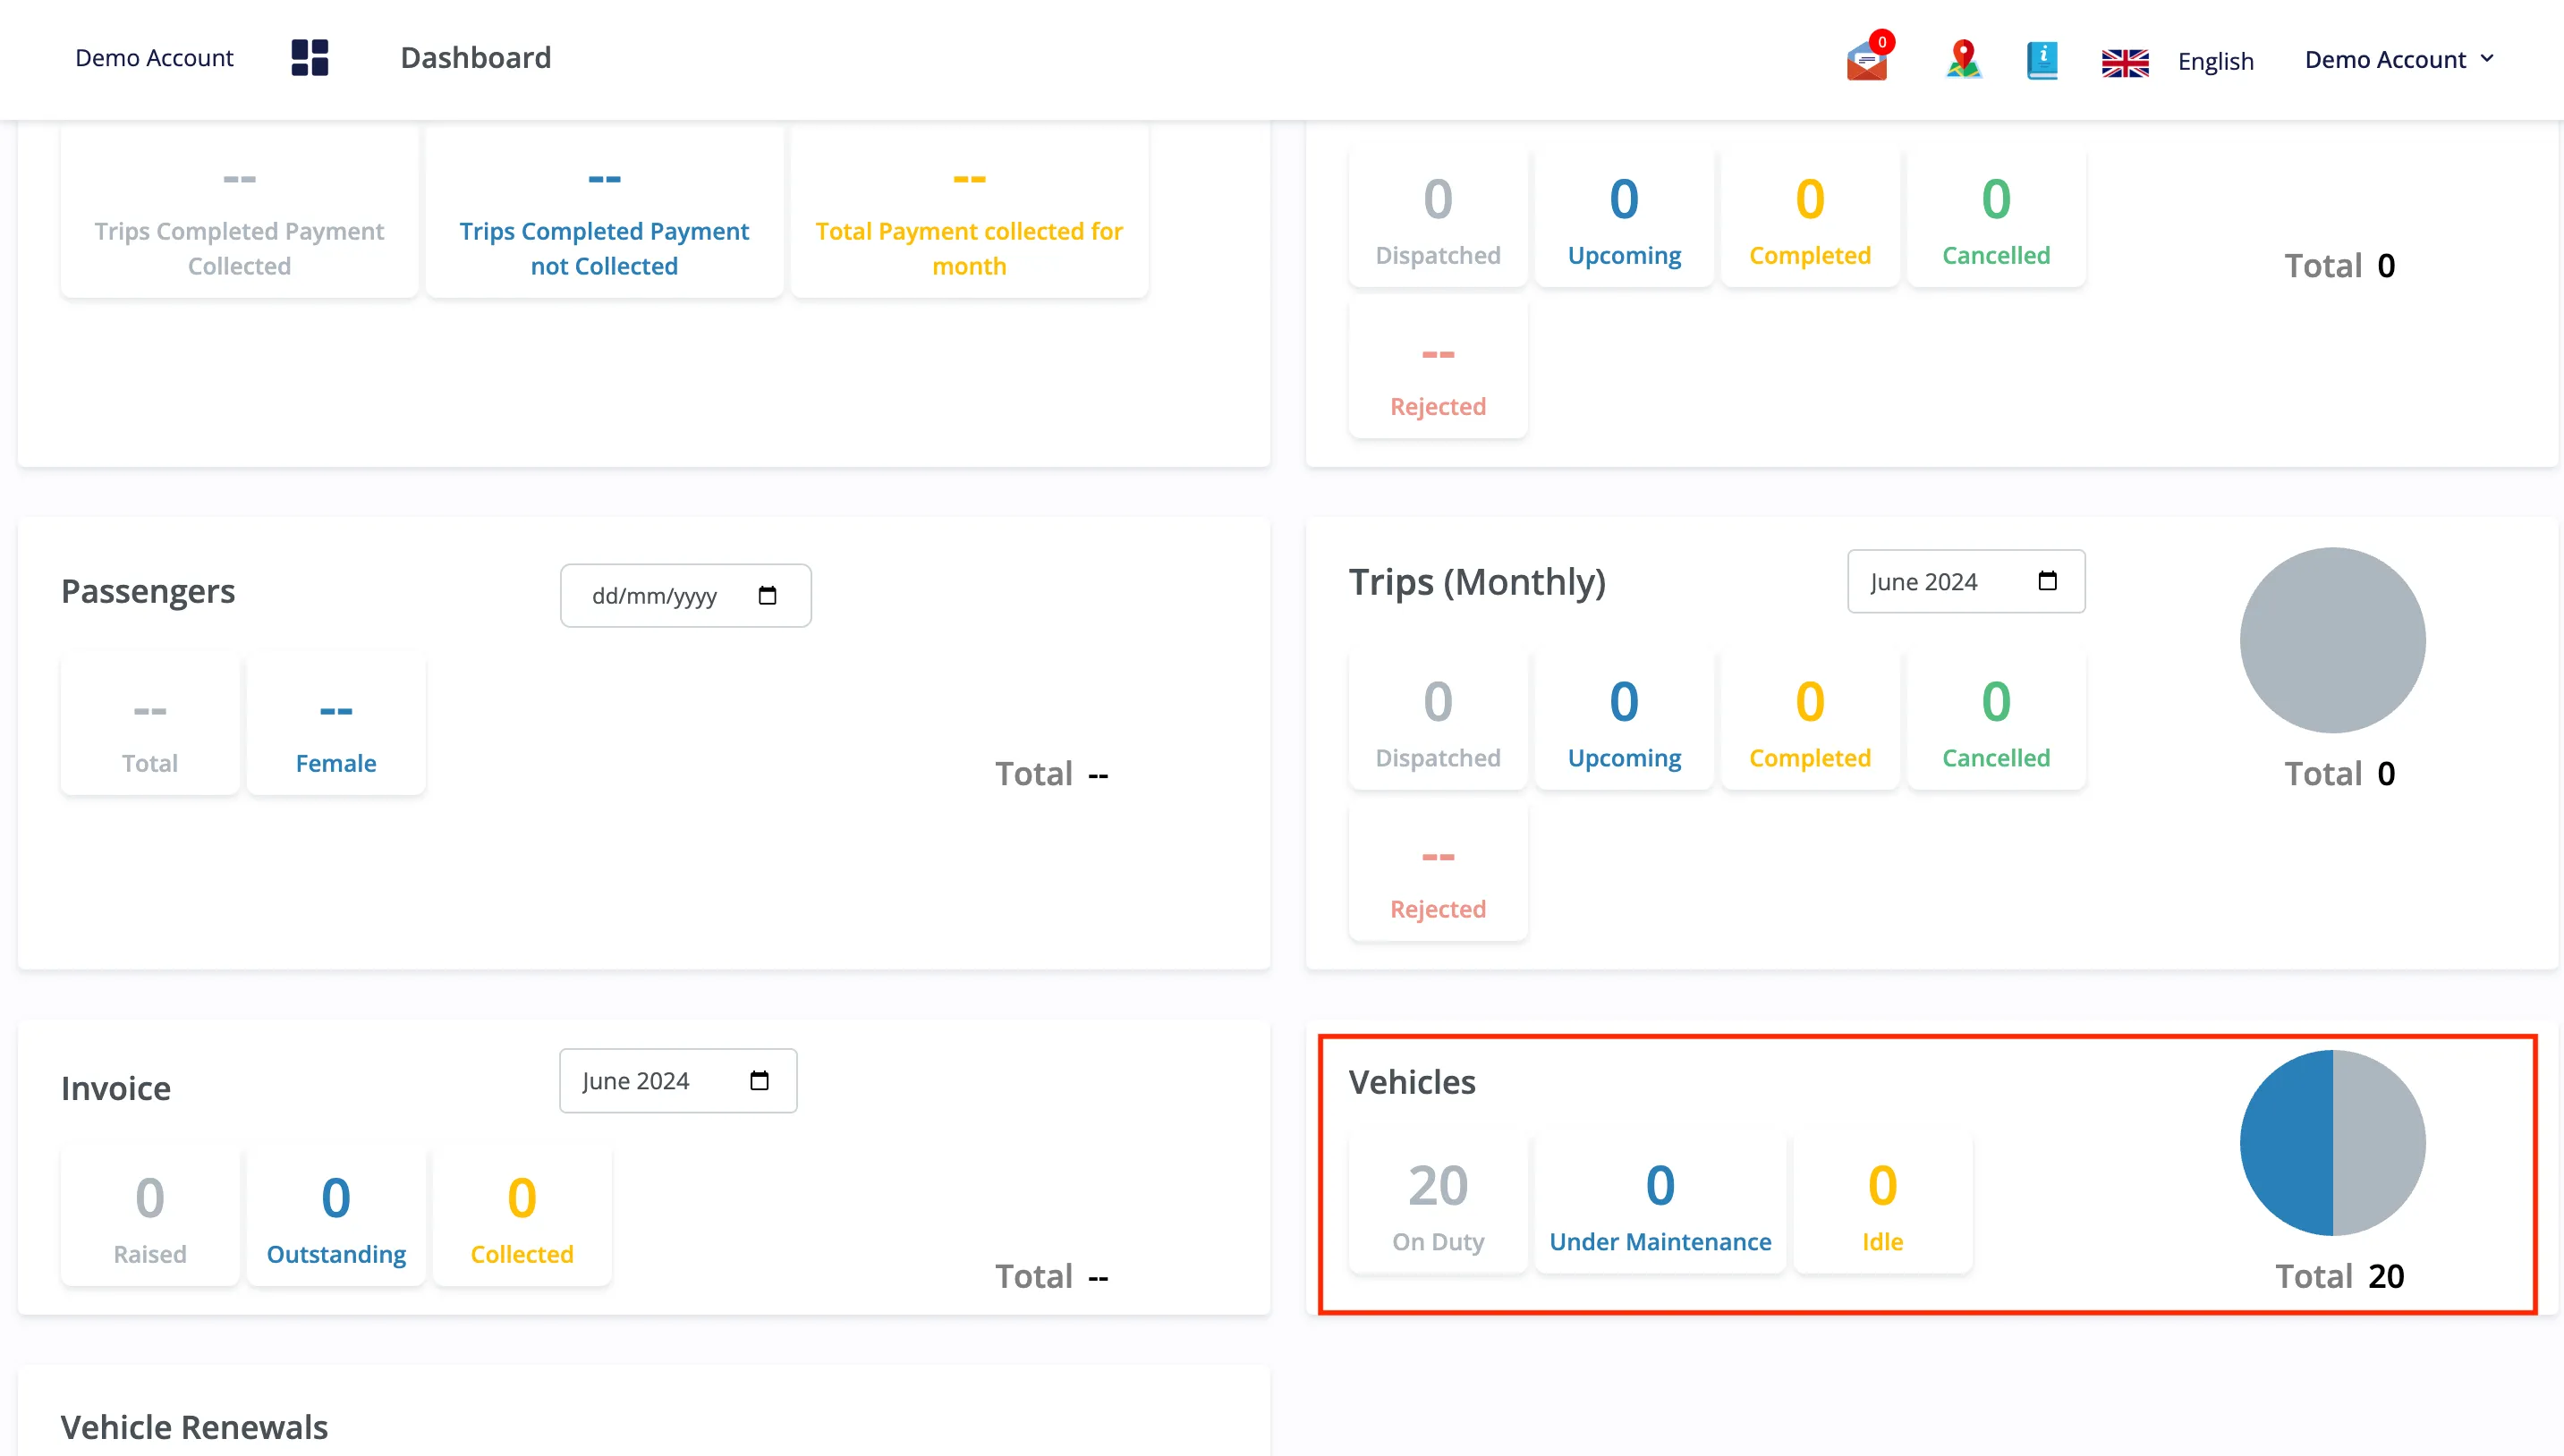Click the Invoice June 2024 month field
This screenshot has height=1456, width=2564.
click(x=678, y=1080)
